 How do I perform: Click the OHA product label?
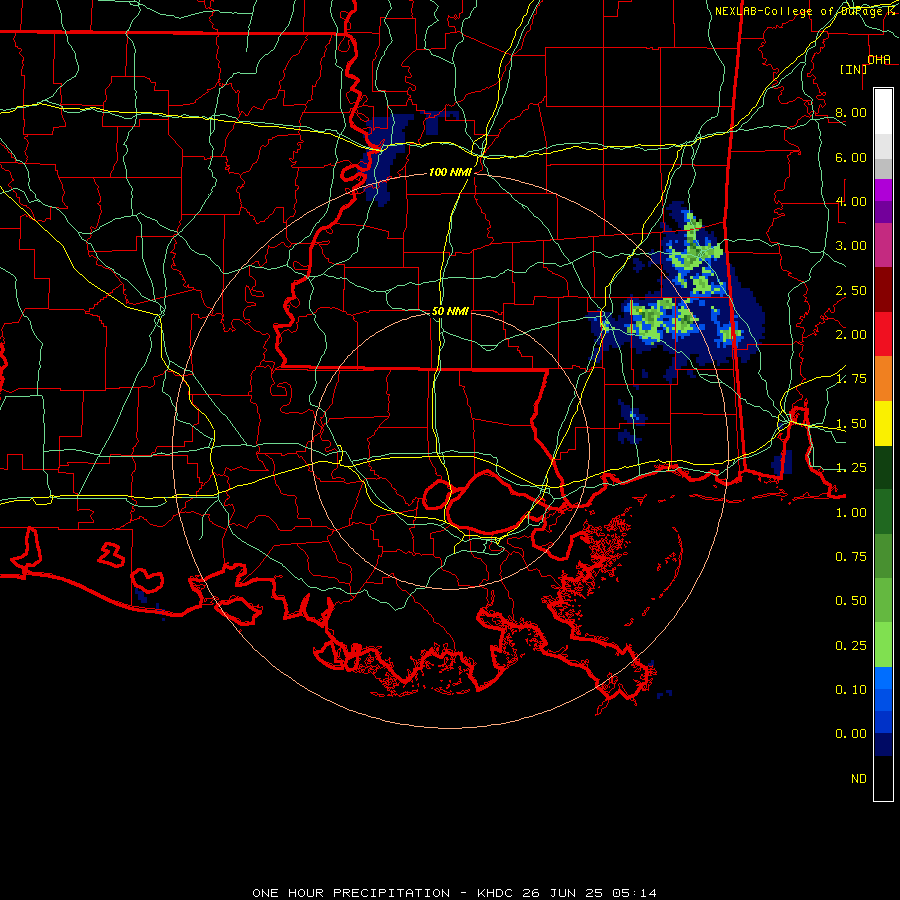point(879,60)
